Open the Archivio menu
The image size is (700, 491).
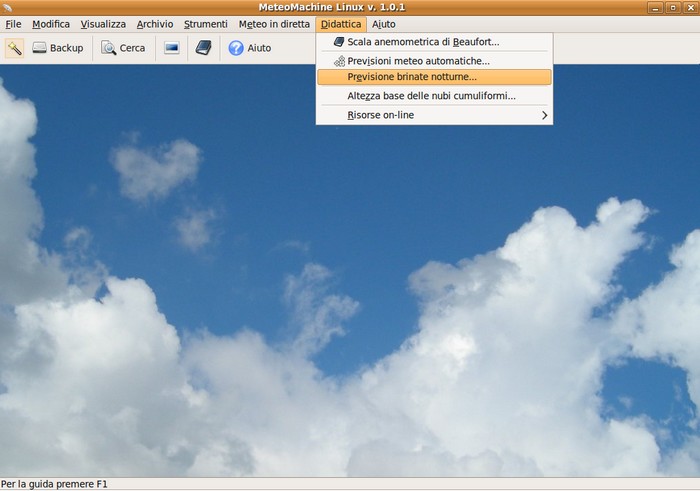click(155, 24)
